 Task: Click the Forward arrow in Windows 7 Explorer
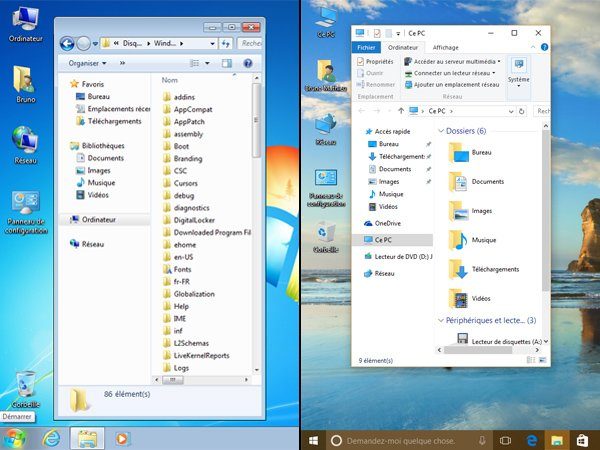(x=83, y=44)
